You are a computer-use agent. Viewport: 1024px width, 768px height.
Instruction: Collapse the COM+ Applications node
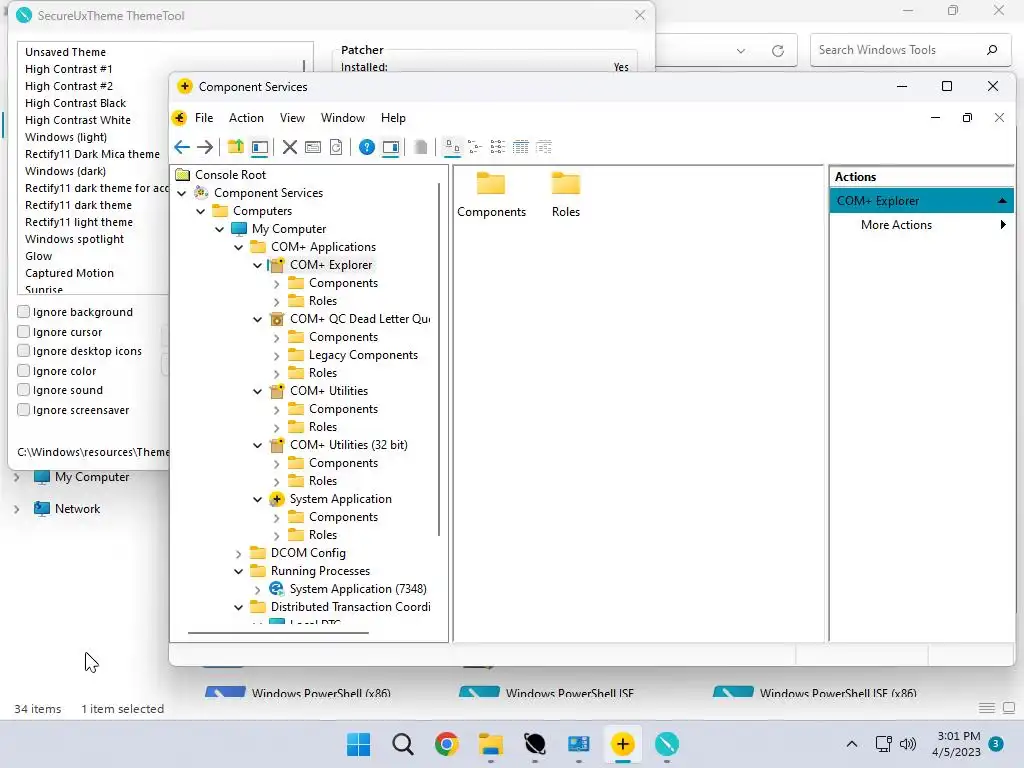[239, 247]
